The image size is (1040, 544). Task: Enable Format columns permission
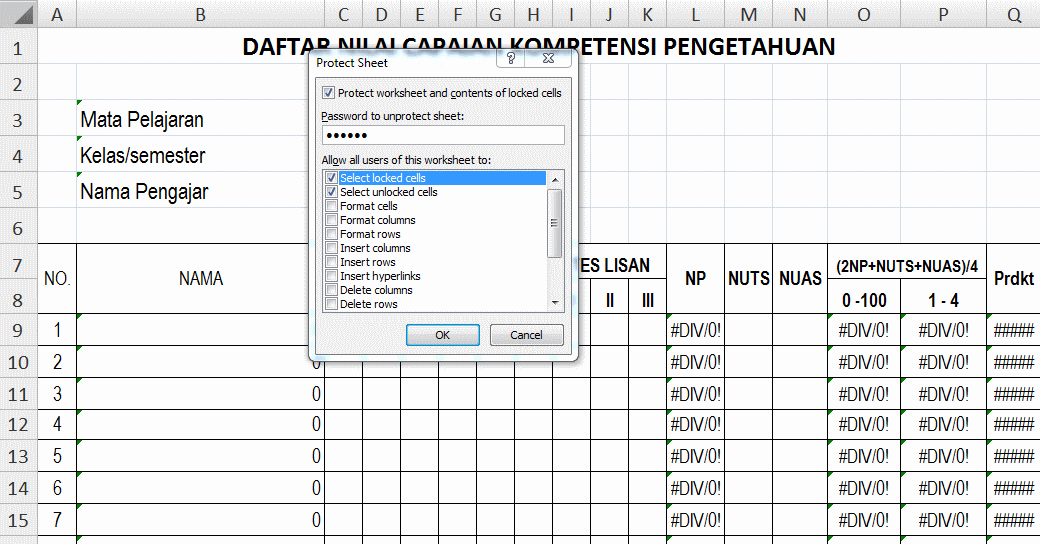tap(332, 220)
